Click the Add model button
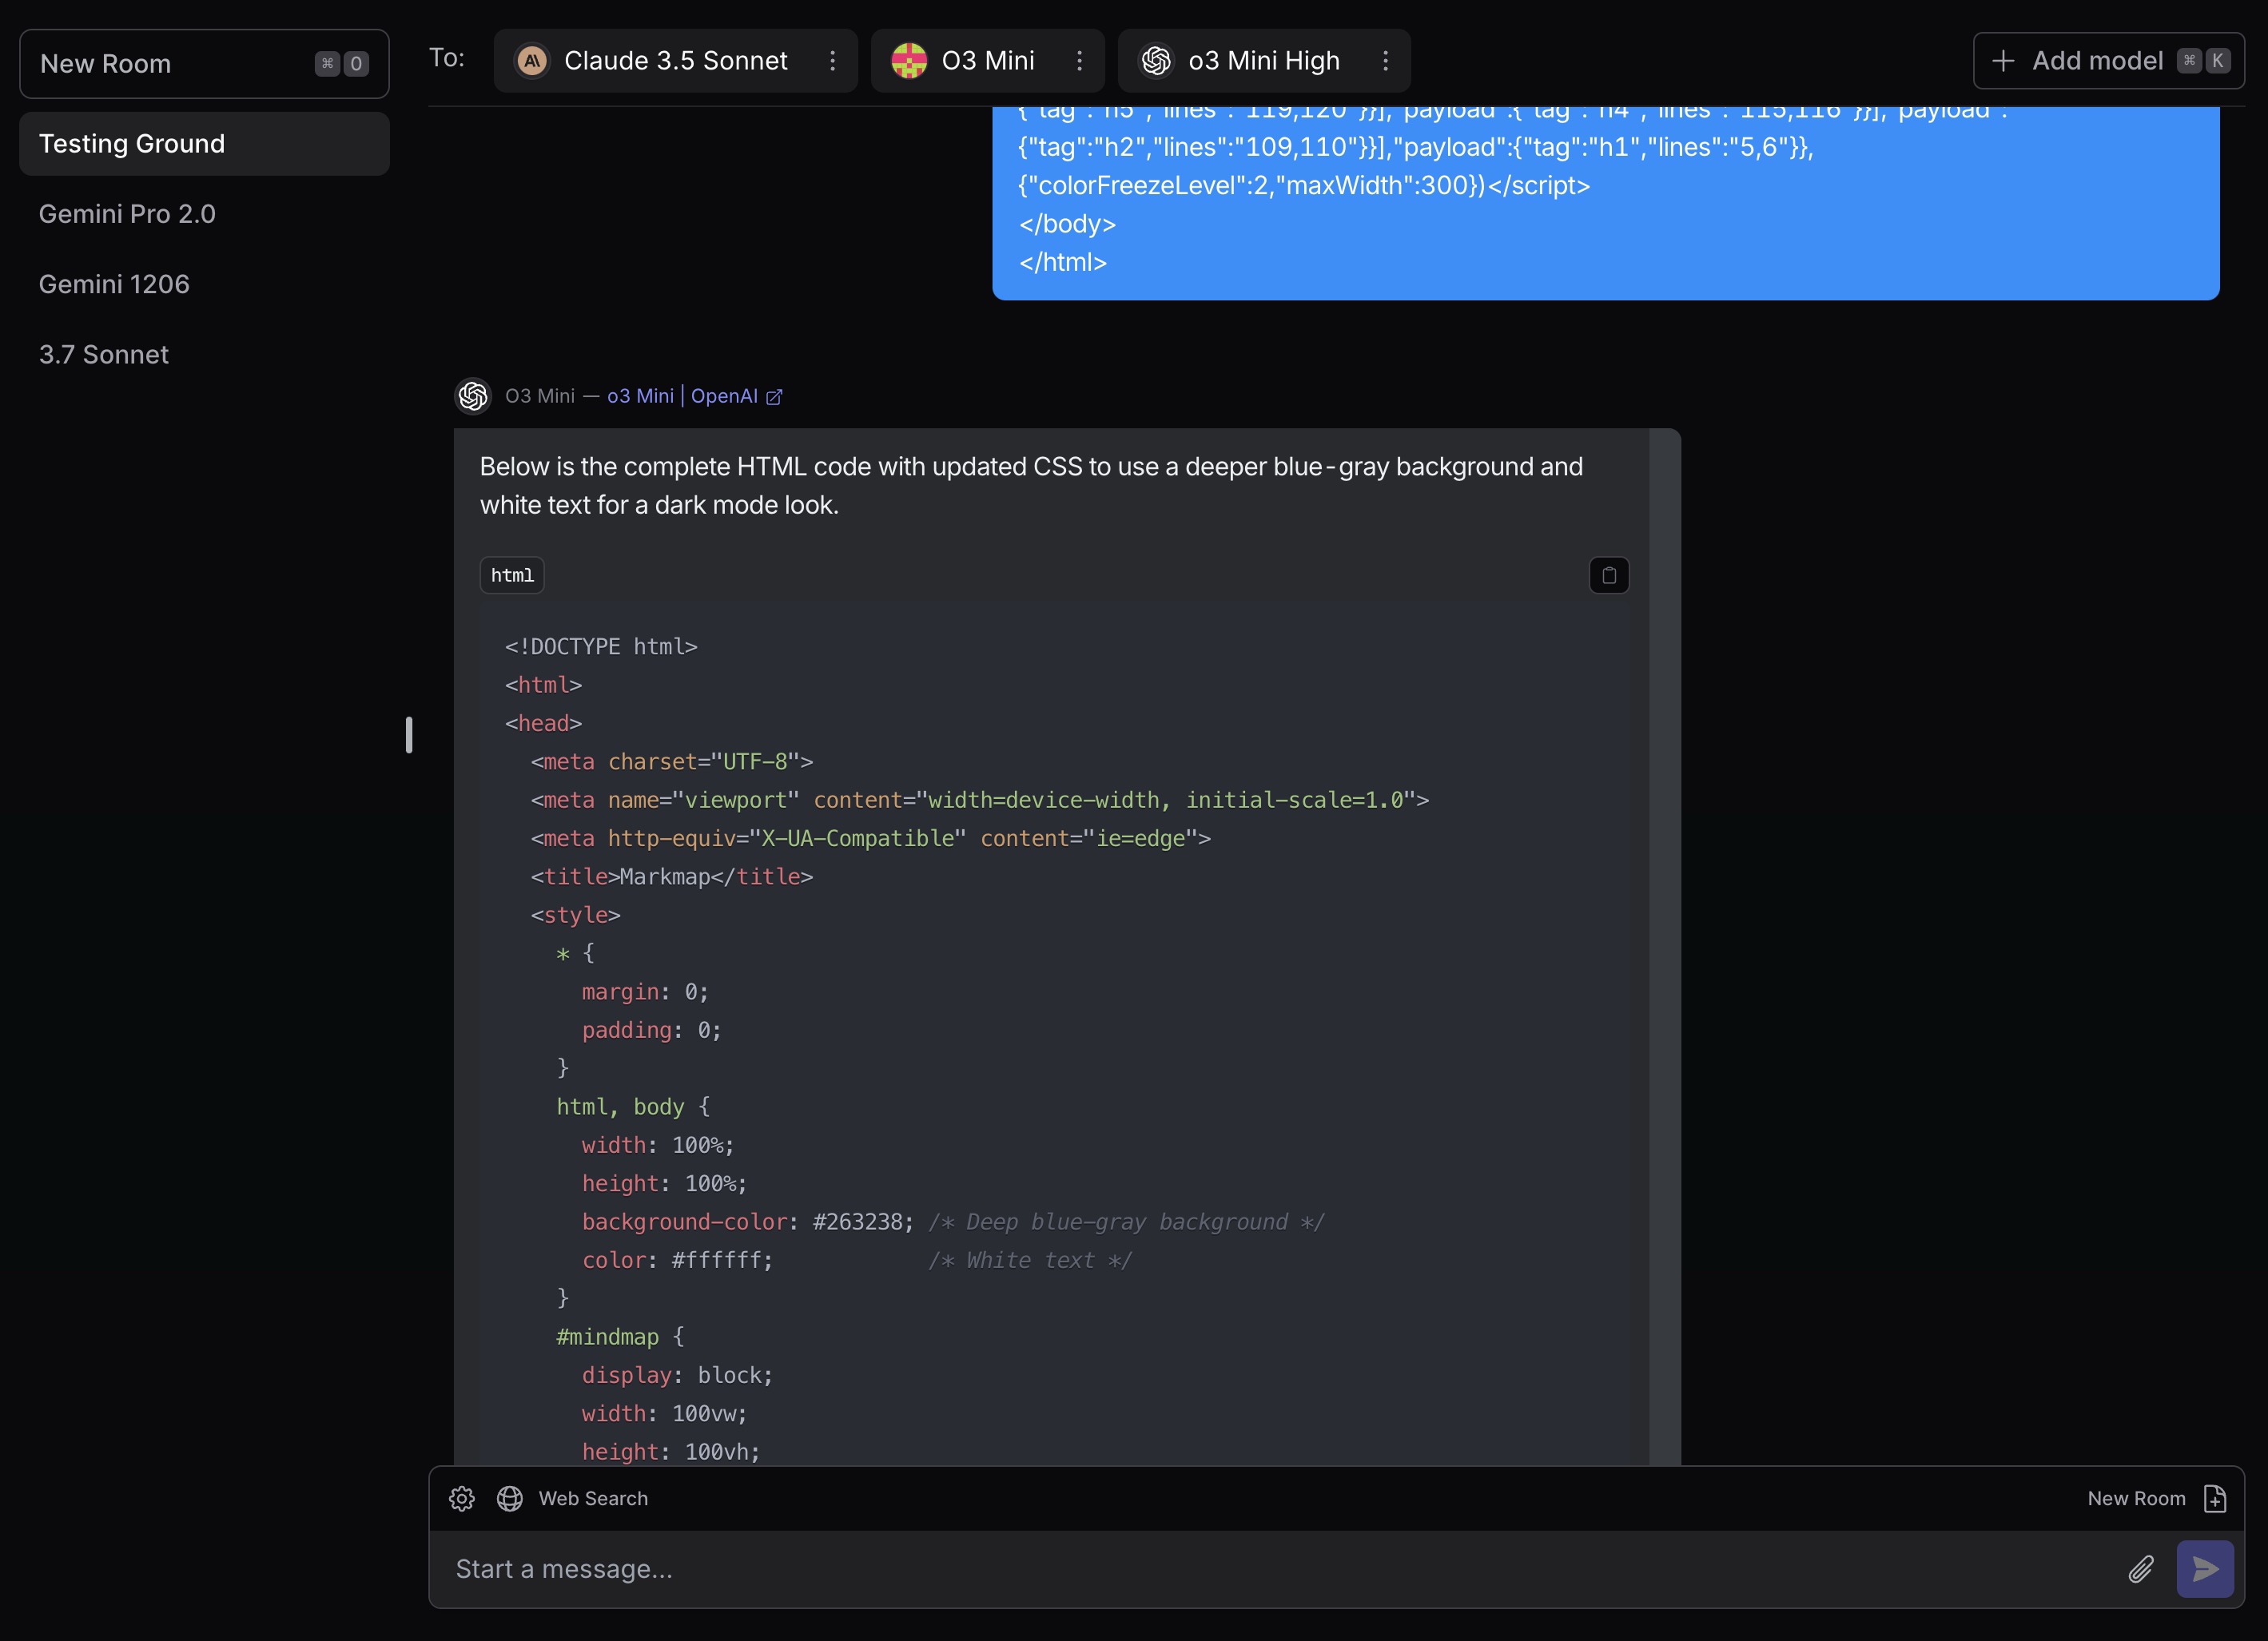Screen dimensions: 2268x1641 coord(2108,61)
